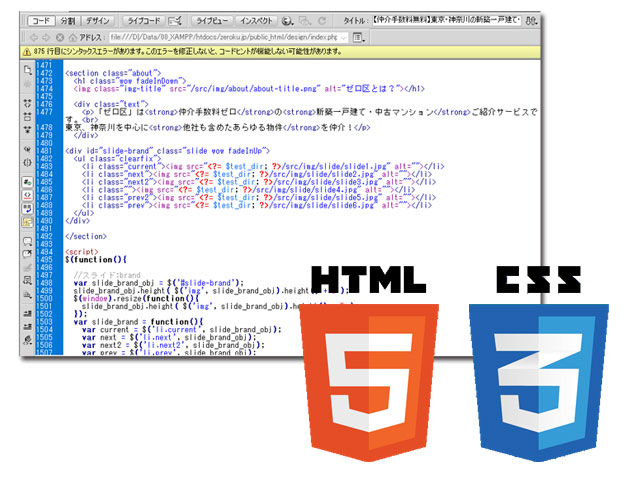The image size is (640, 480).
Task: Click line number 1500
Action: (44, 298)
